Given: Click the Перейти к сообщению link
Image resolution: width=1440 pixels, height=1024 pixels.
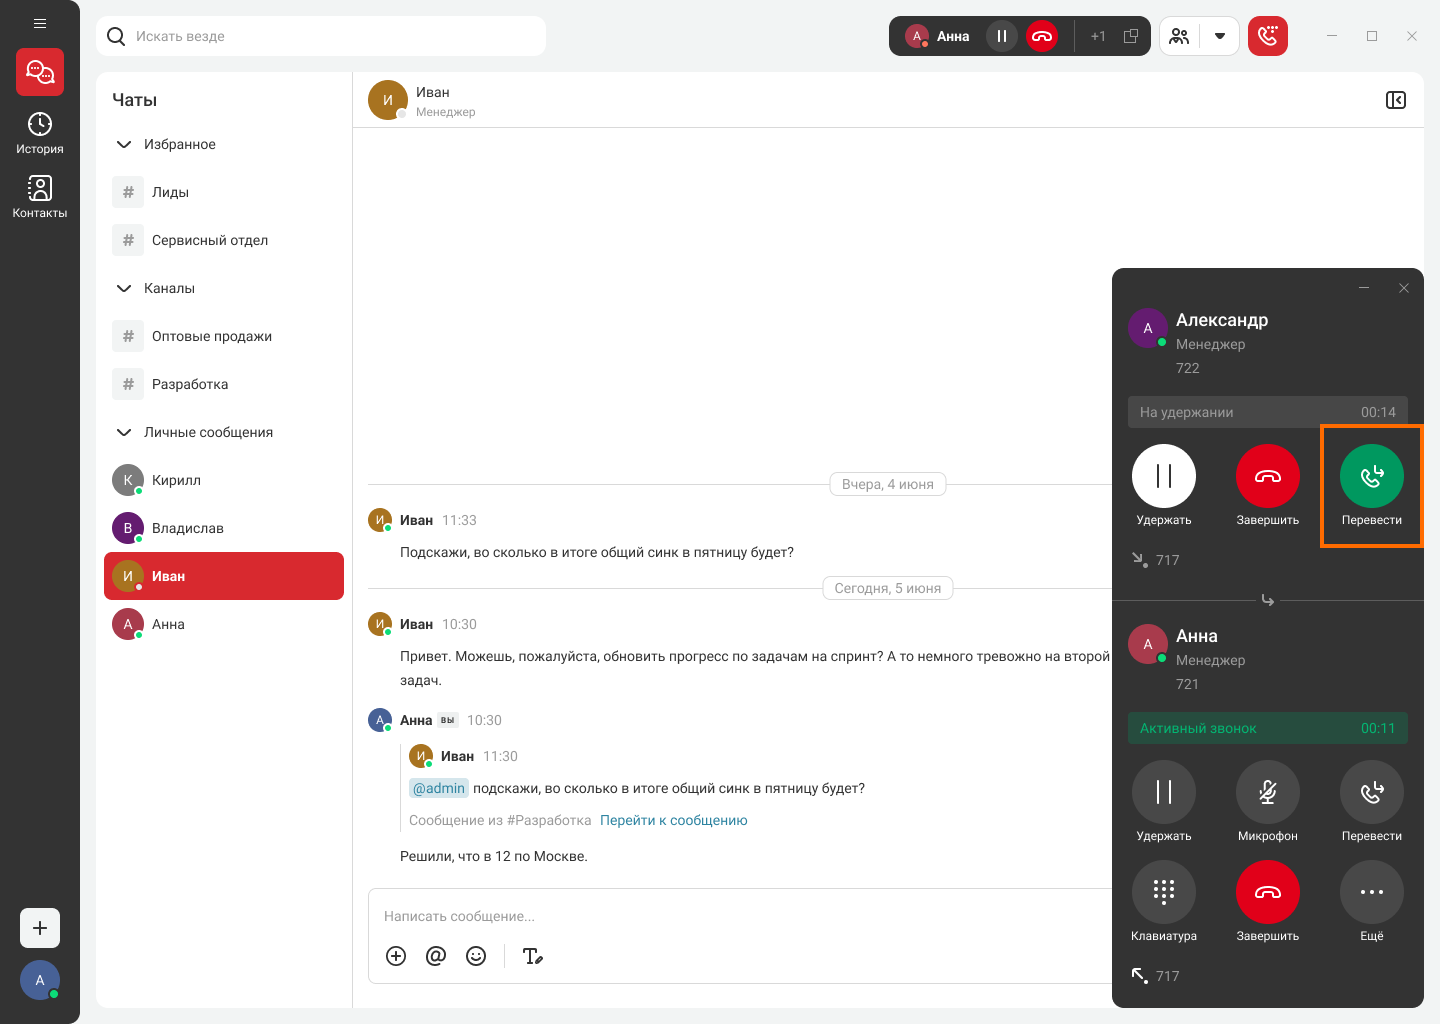Looking at the screenshot, I should (x=673, y=820).
